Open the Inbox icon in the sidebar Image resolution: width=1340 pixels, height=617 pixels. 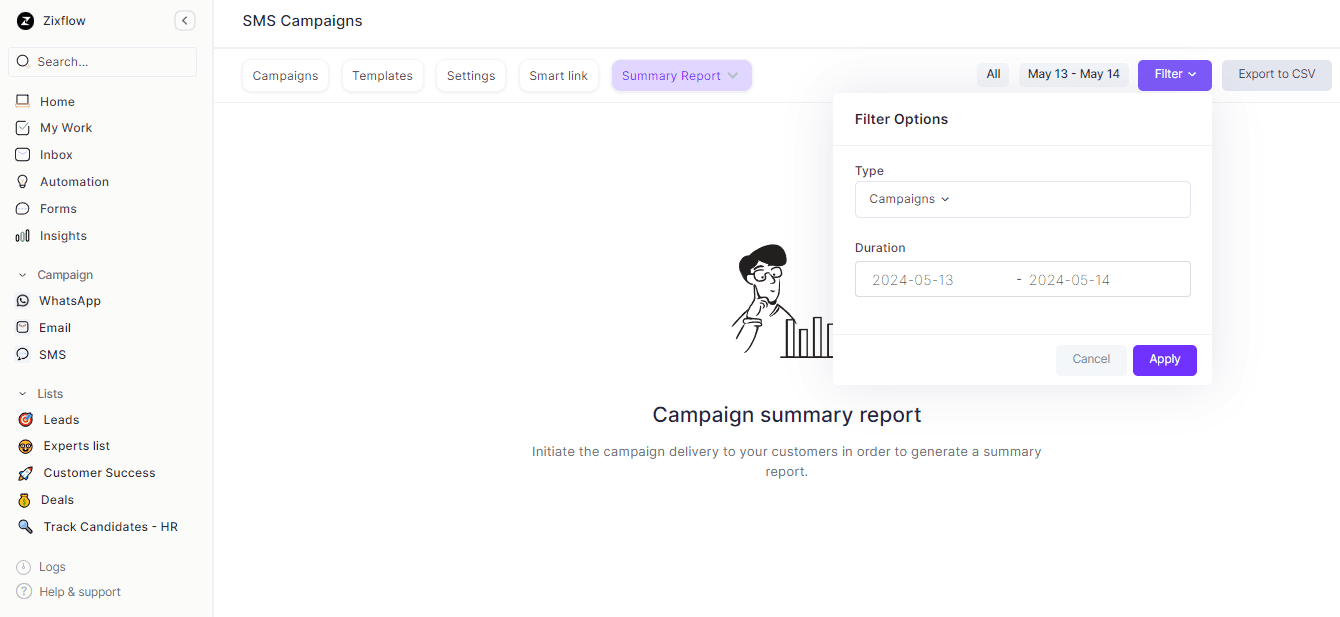23,155
